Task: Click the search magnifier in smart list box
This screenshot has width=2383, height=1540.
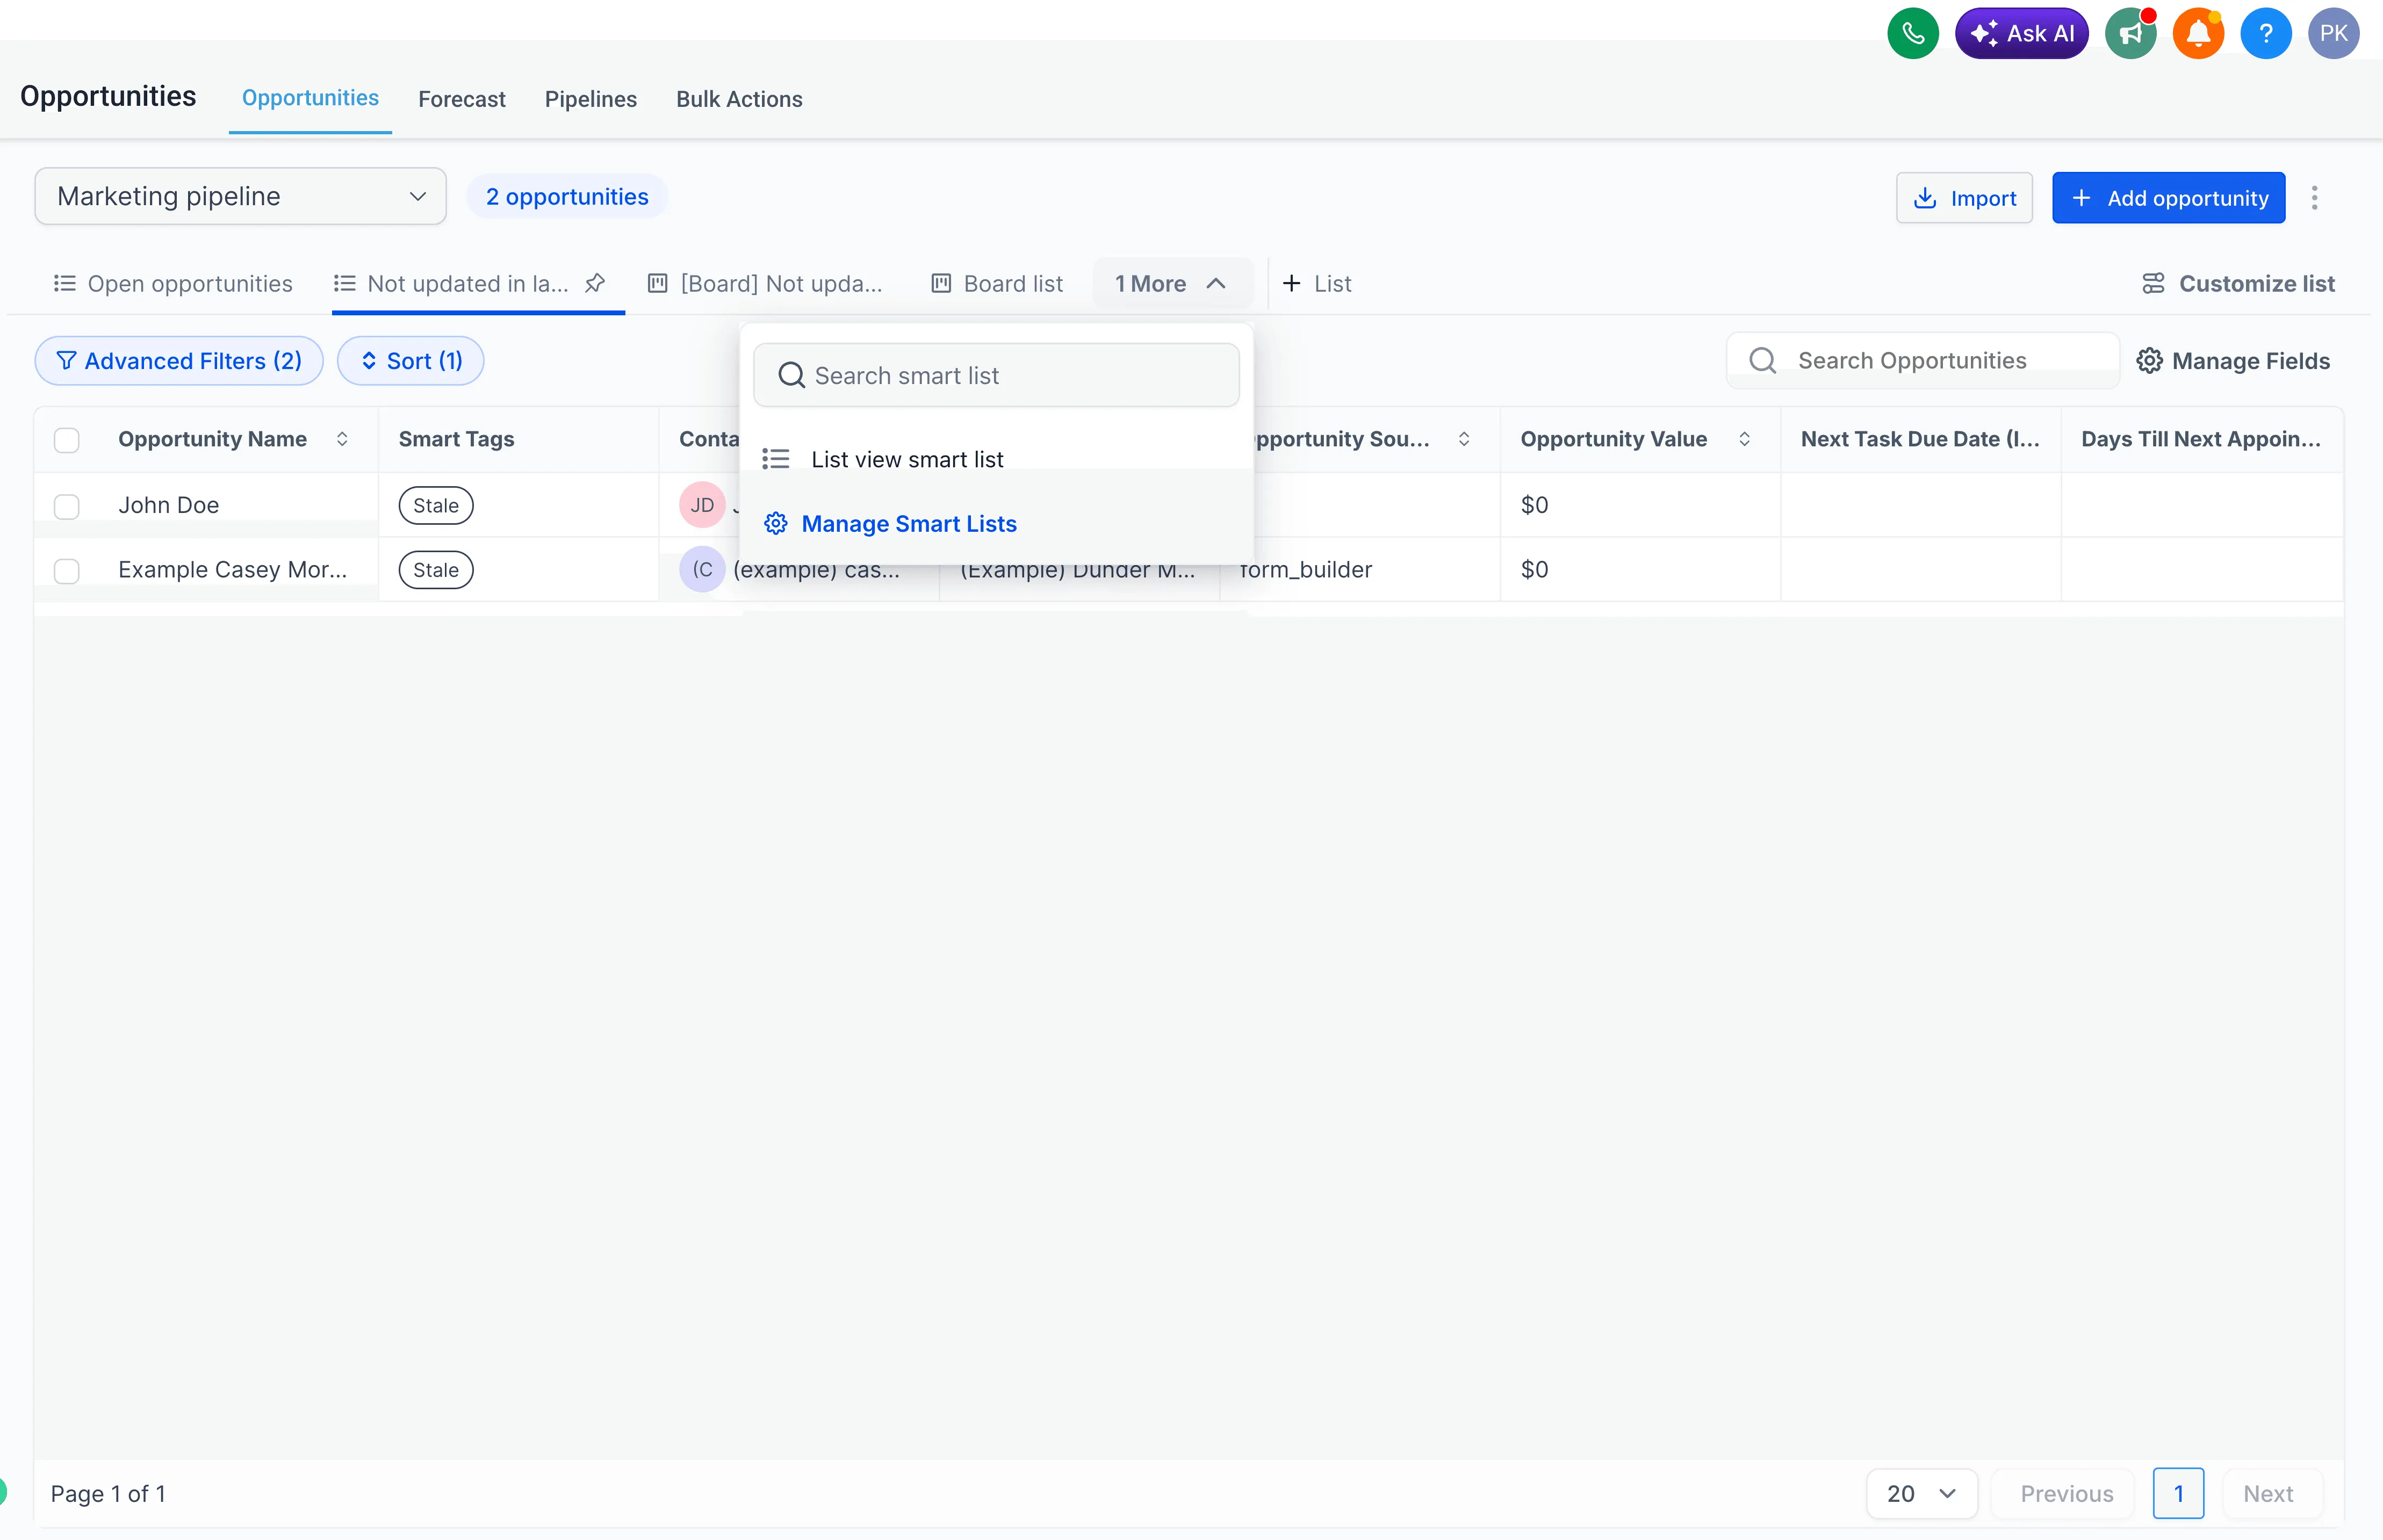Action: (791, 375)
